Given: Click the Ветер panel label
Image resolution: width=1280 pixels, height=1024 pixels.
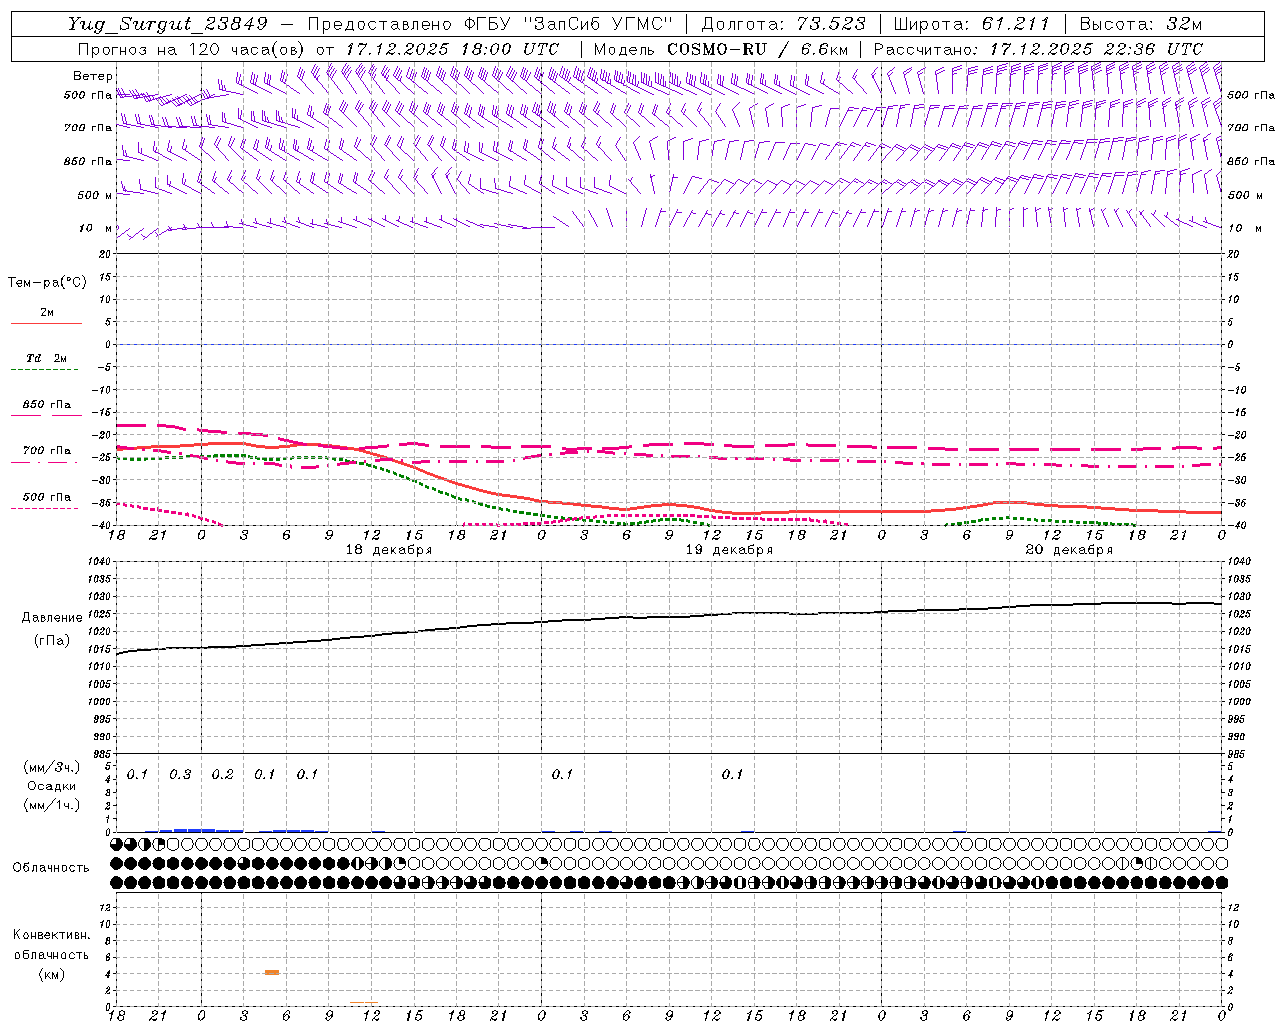Looking at the screenshot, I should tap(93, 76).
